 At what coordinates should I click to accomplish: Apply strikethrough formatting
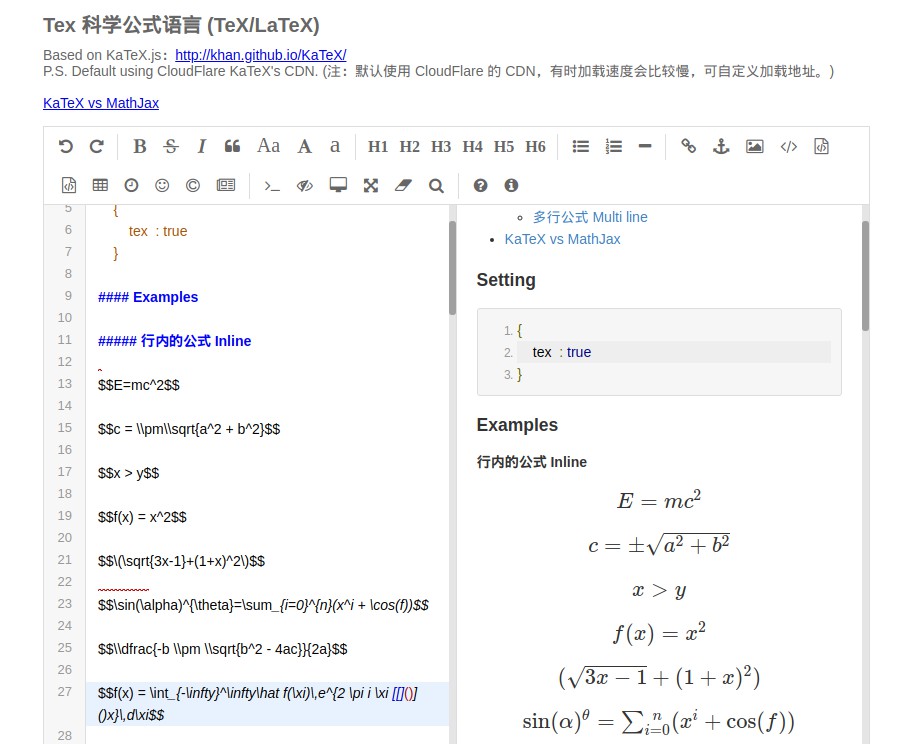171,147
